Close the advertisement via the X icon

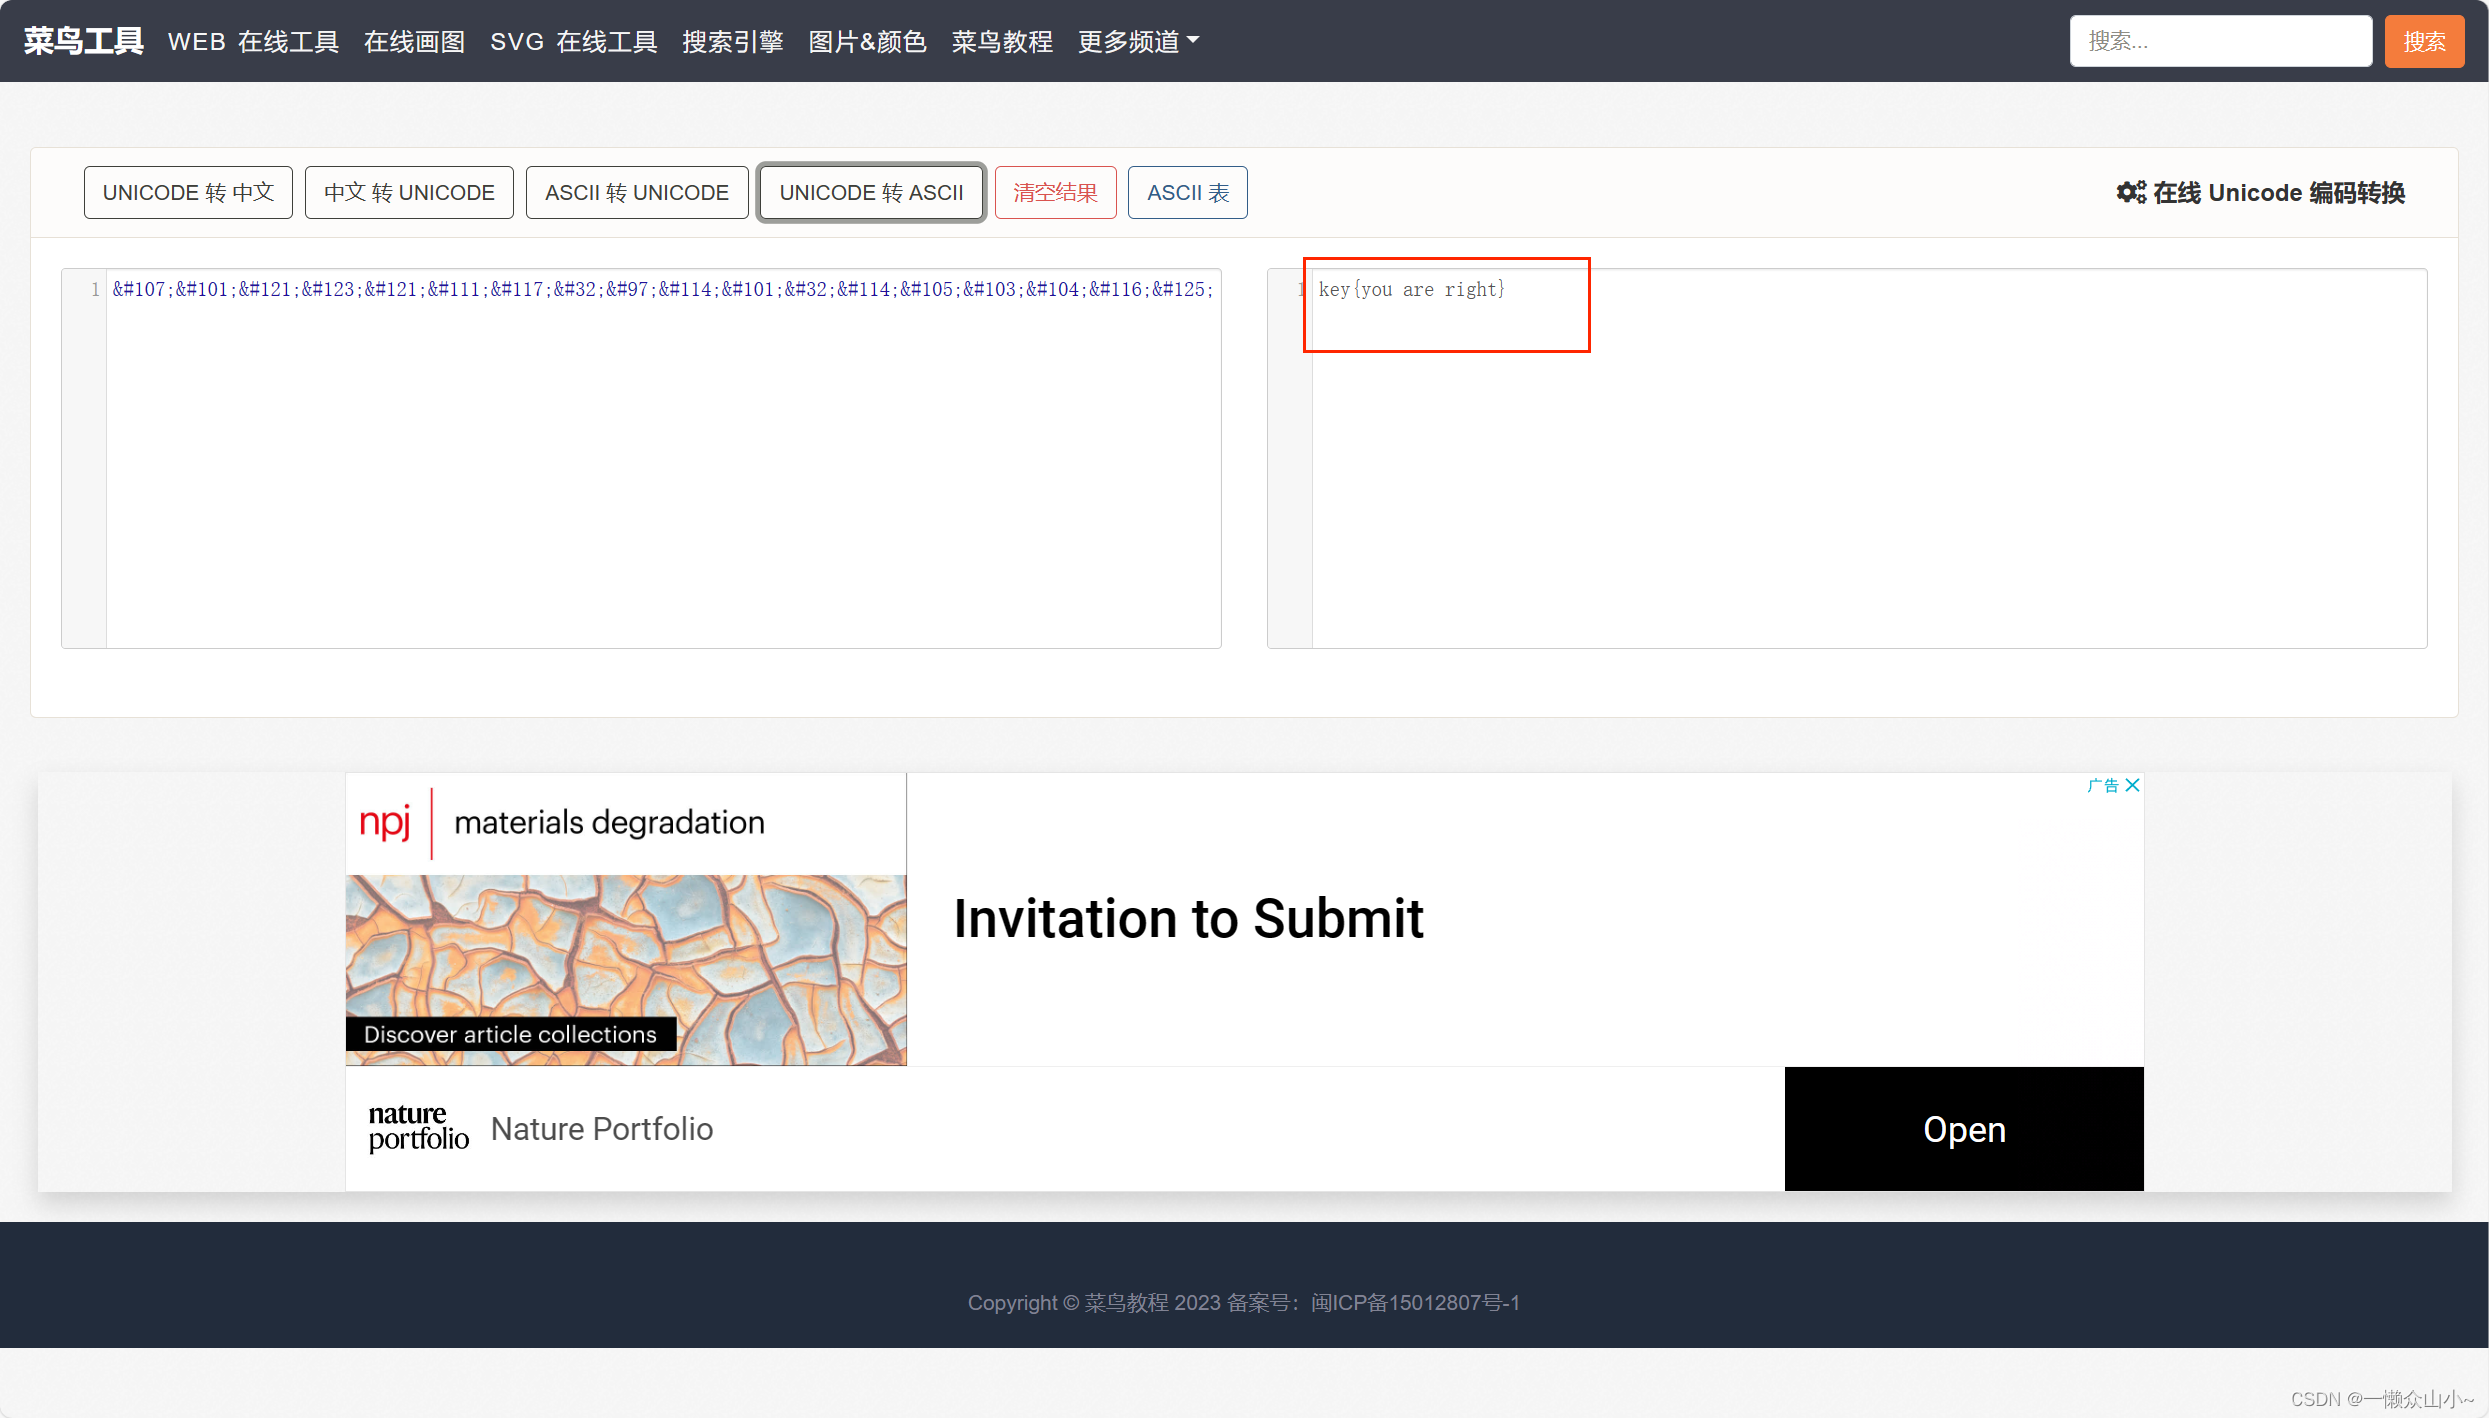click(x=2132, y=785)
